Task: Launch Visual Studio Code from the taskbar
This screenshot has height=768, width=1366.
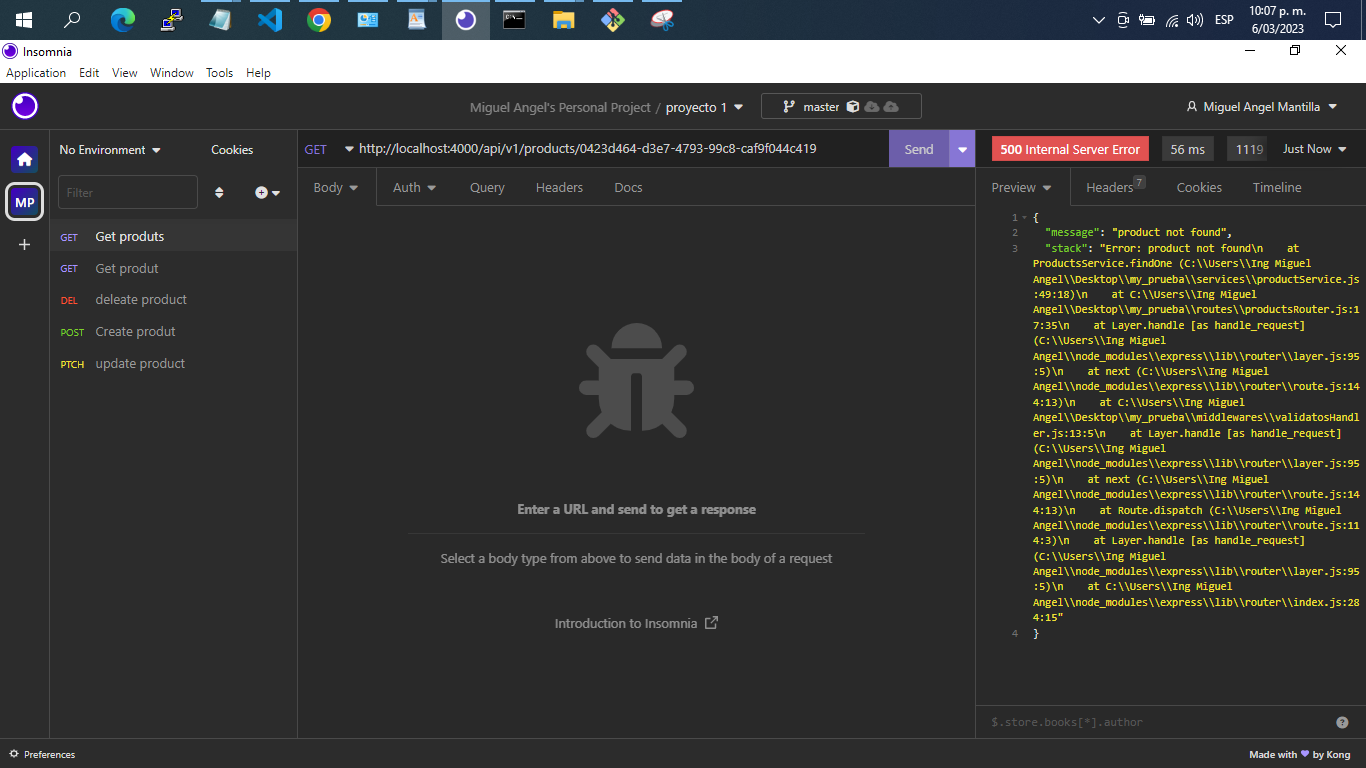Action: pyautogui.click(x=269, y=19)
